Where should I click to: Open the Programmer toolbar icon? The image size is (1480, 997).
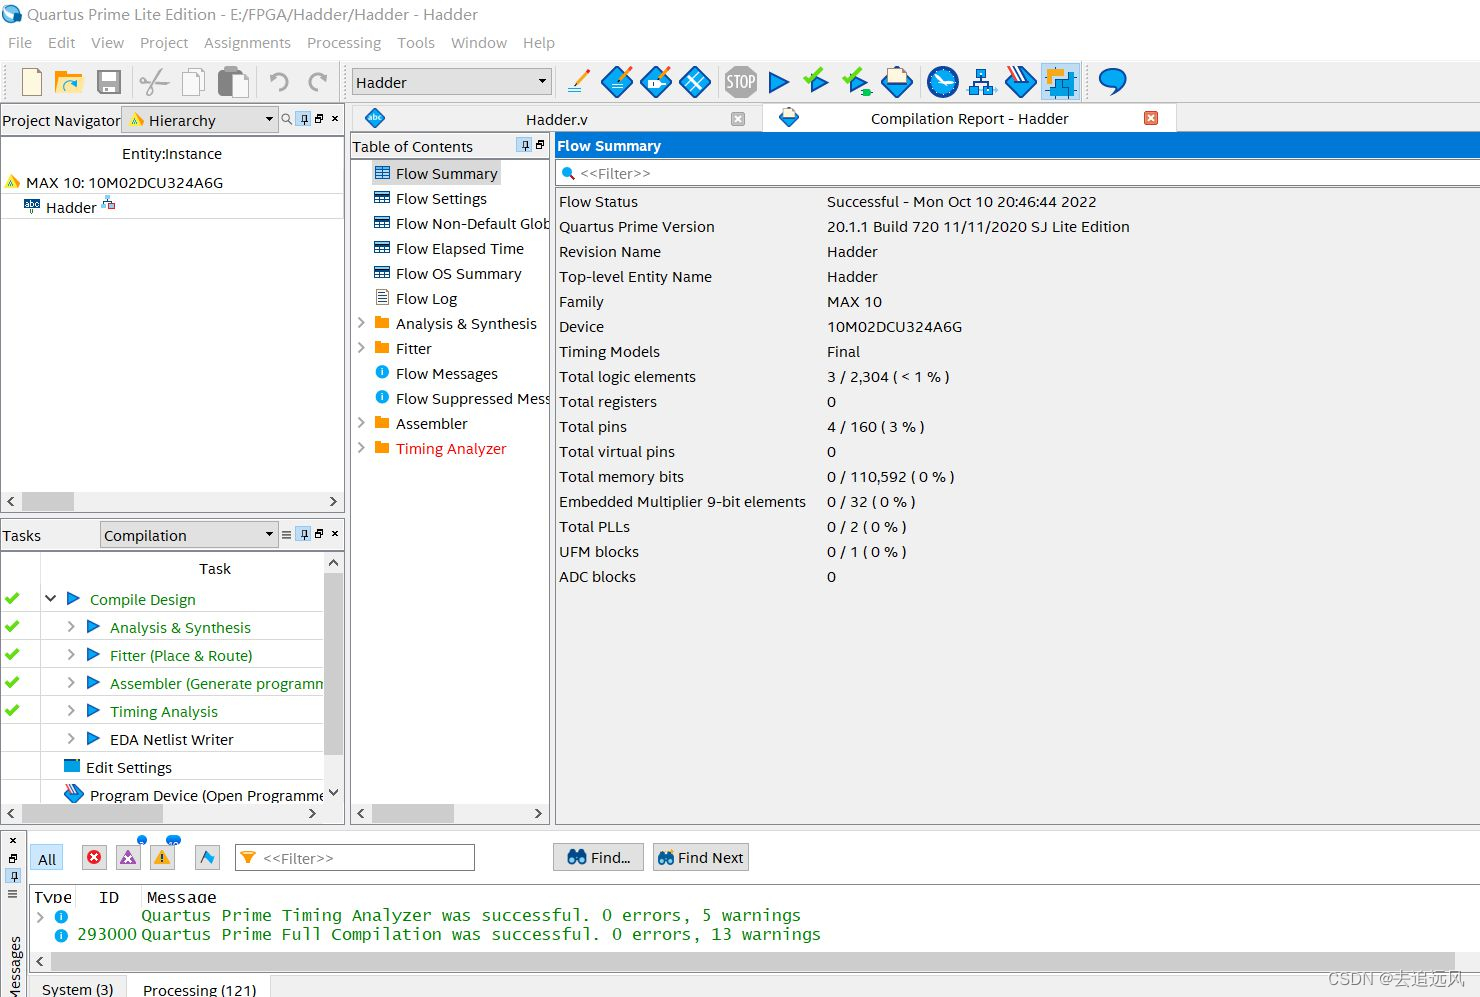pos(1020,82)
